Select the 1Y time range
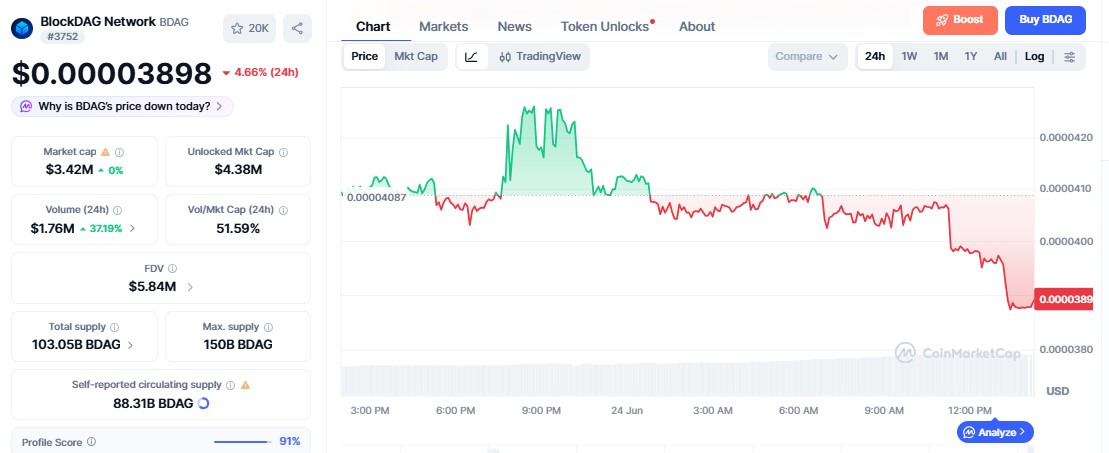 tap(971, 57)
